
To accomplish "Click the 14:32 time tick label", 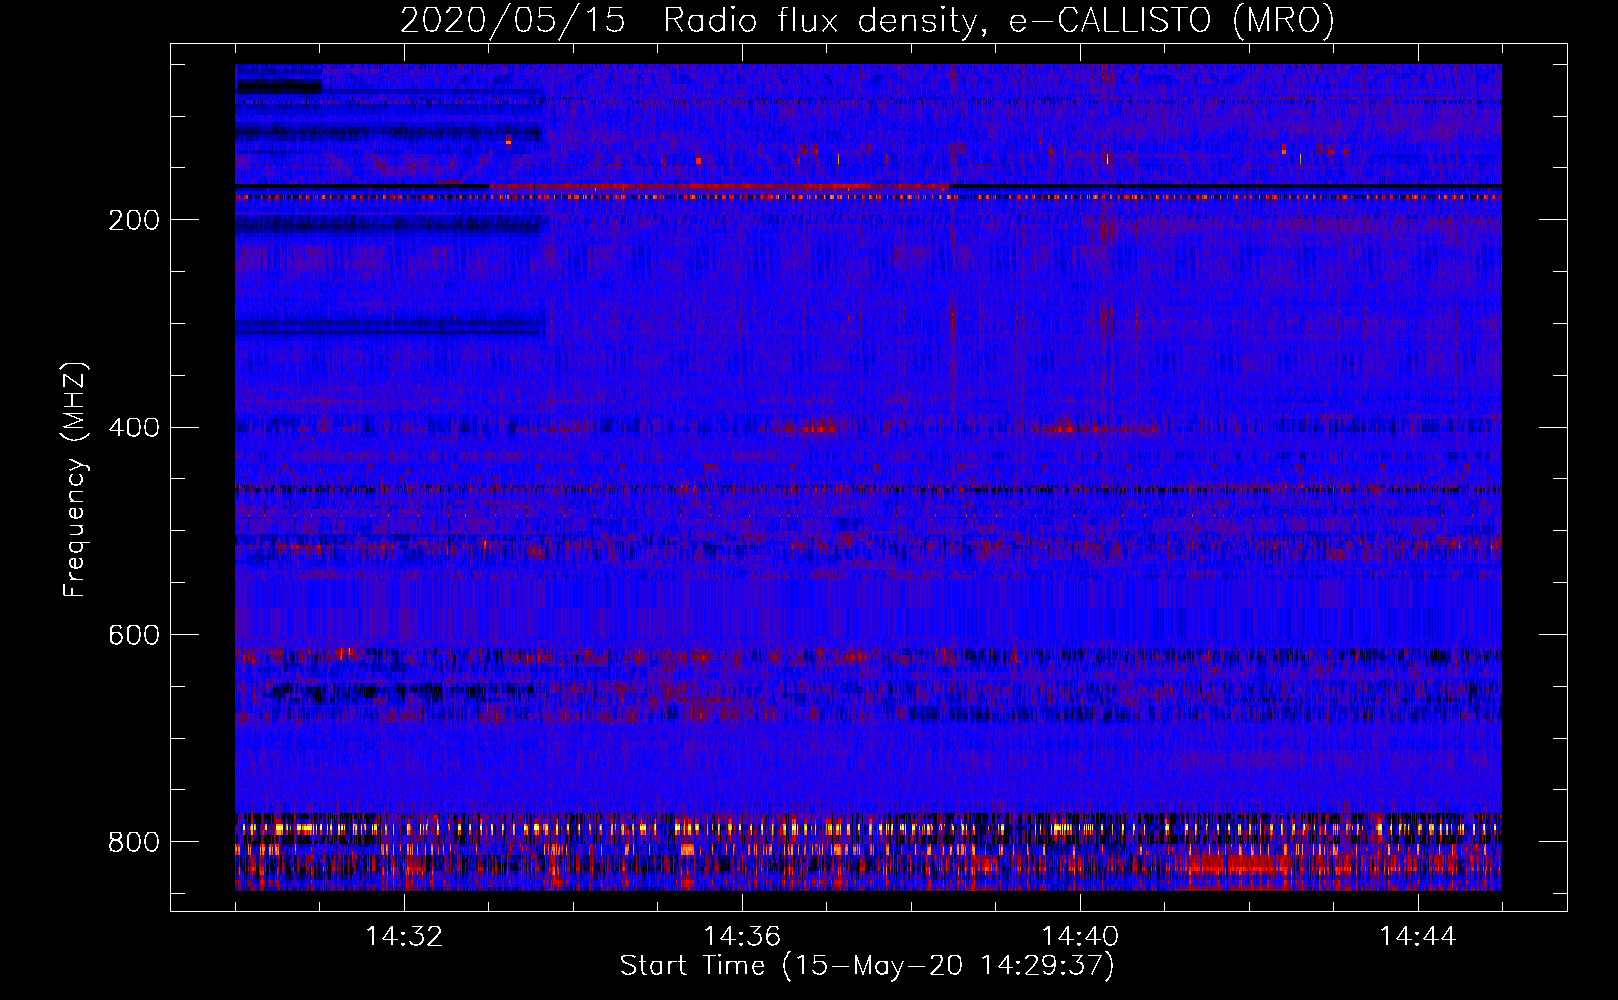I will (404, 937).
